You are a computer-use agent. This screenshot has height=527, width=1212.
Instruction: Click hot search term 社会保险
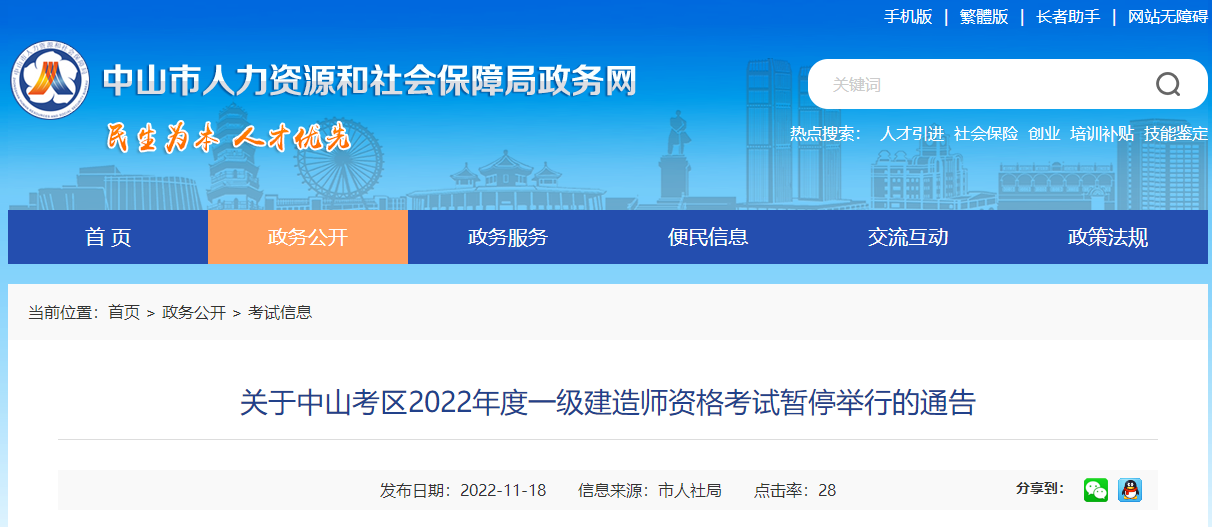985,134
